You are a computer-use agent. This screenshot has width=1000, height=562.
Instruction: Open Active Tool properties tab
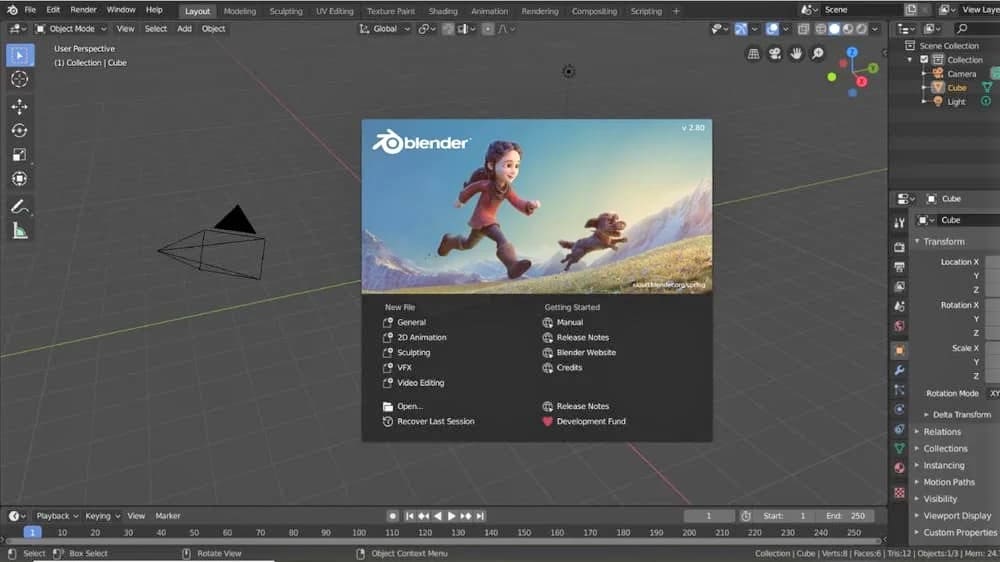coord(899,223)
